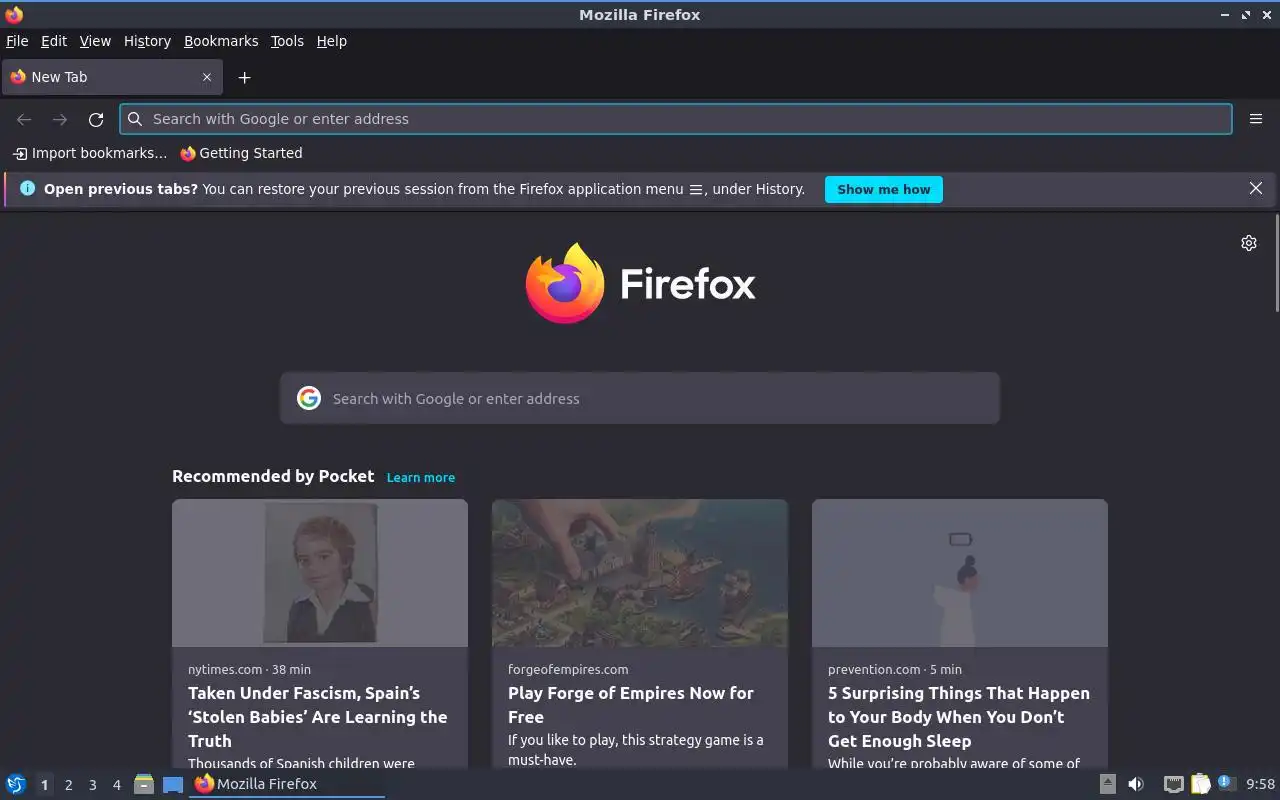The image size is (1280, 800).
Task: Click the prevention.com article thumbnail image
Action: pos(960,573)
